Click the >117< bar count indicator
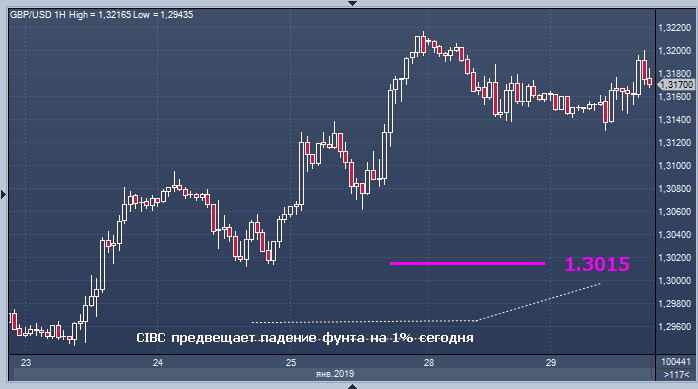This screenshot has width=698, height=389. pos(676,375)
